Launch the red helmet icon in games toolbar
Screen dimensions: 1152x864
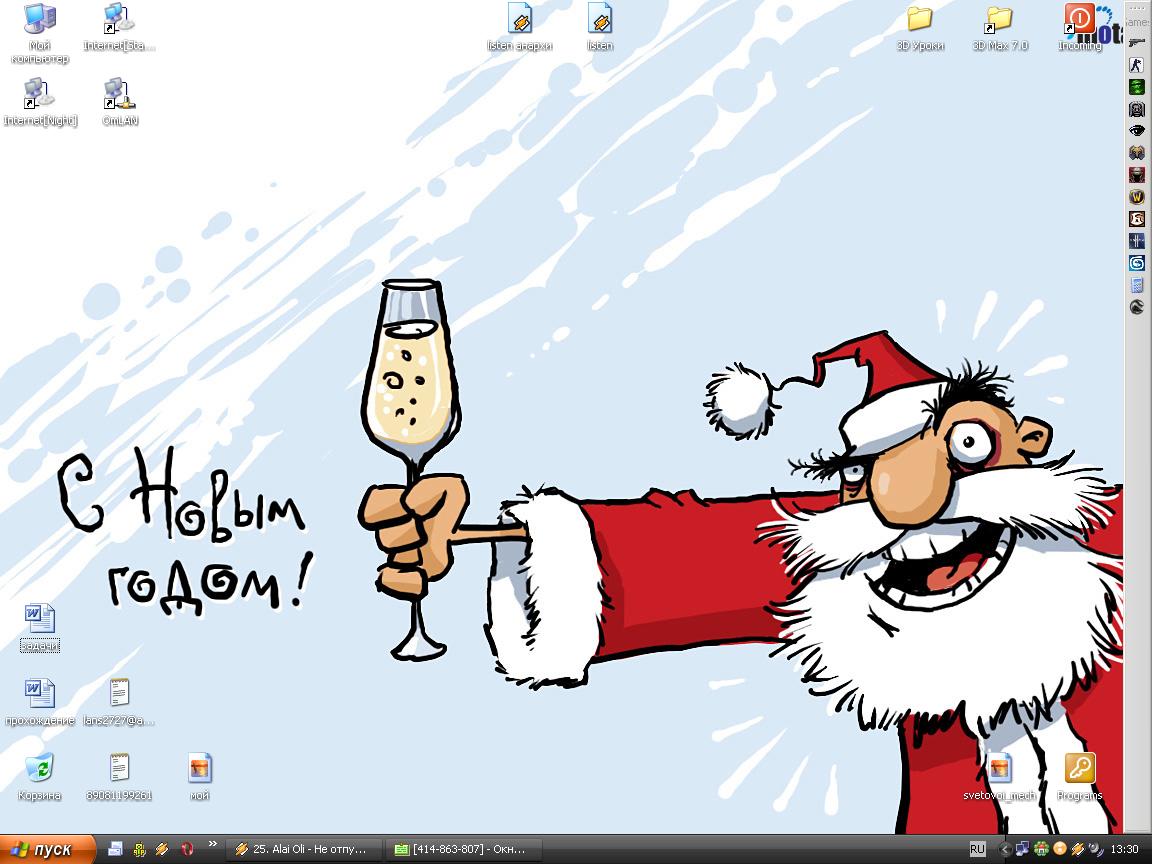point(1137,175)
